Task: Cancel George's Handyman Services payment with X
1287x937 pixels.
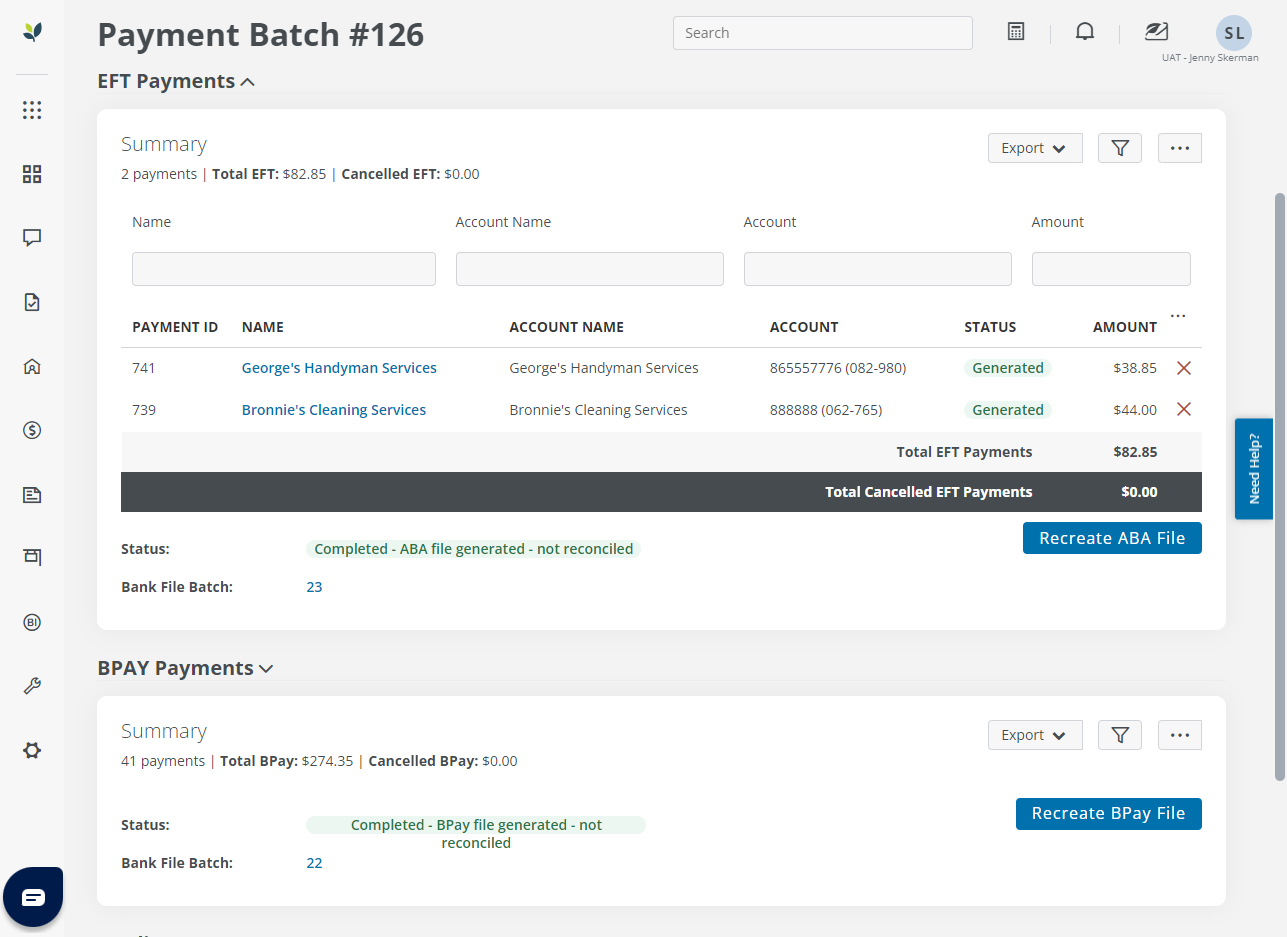Action: [x=1184, y=368]
